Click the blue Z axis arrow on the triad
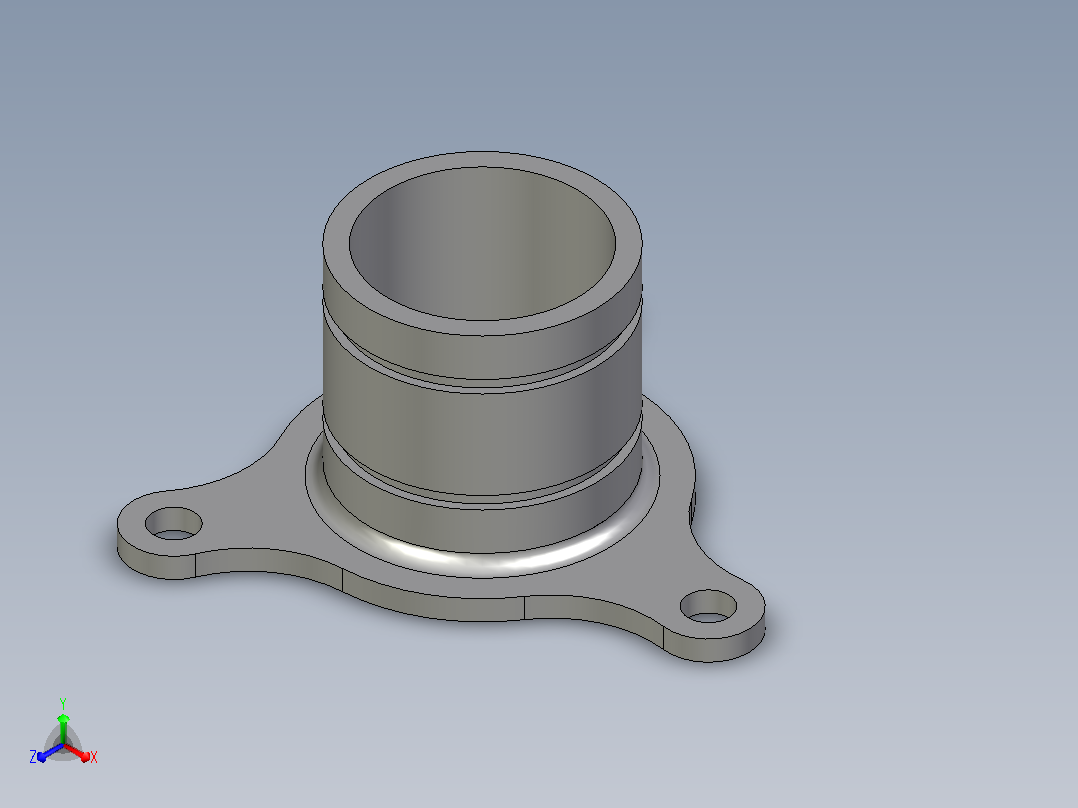 pyautogui.click(x=50, y=753)
